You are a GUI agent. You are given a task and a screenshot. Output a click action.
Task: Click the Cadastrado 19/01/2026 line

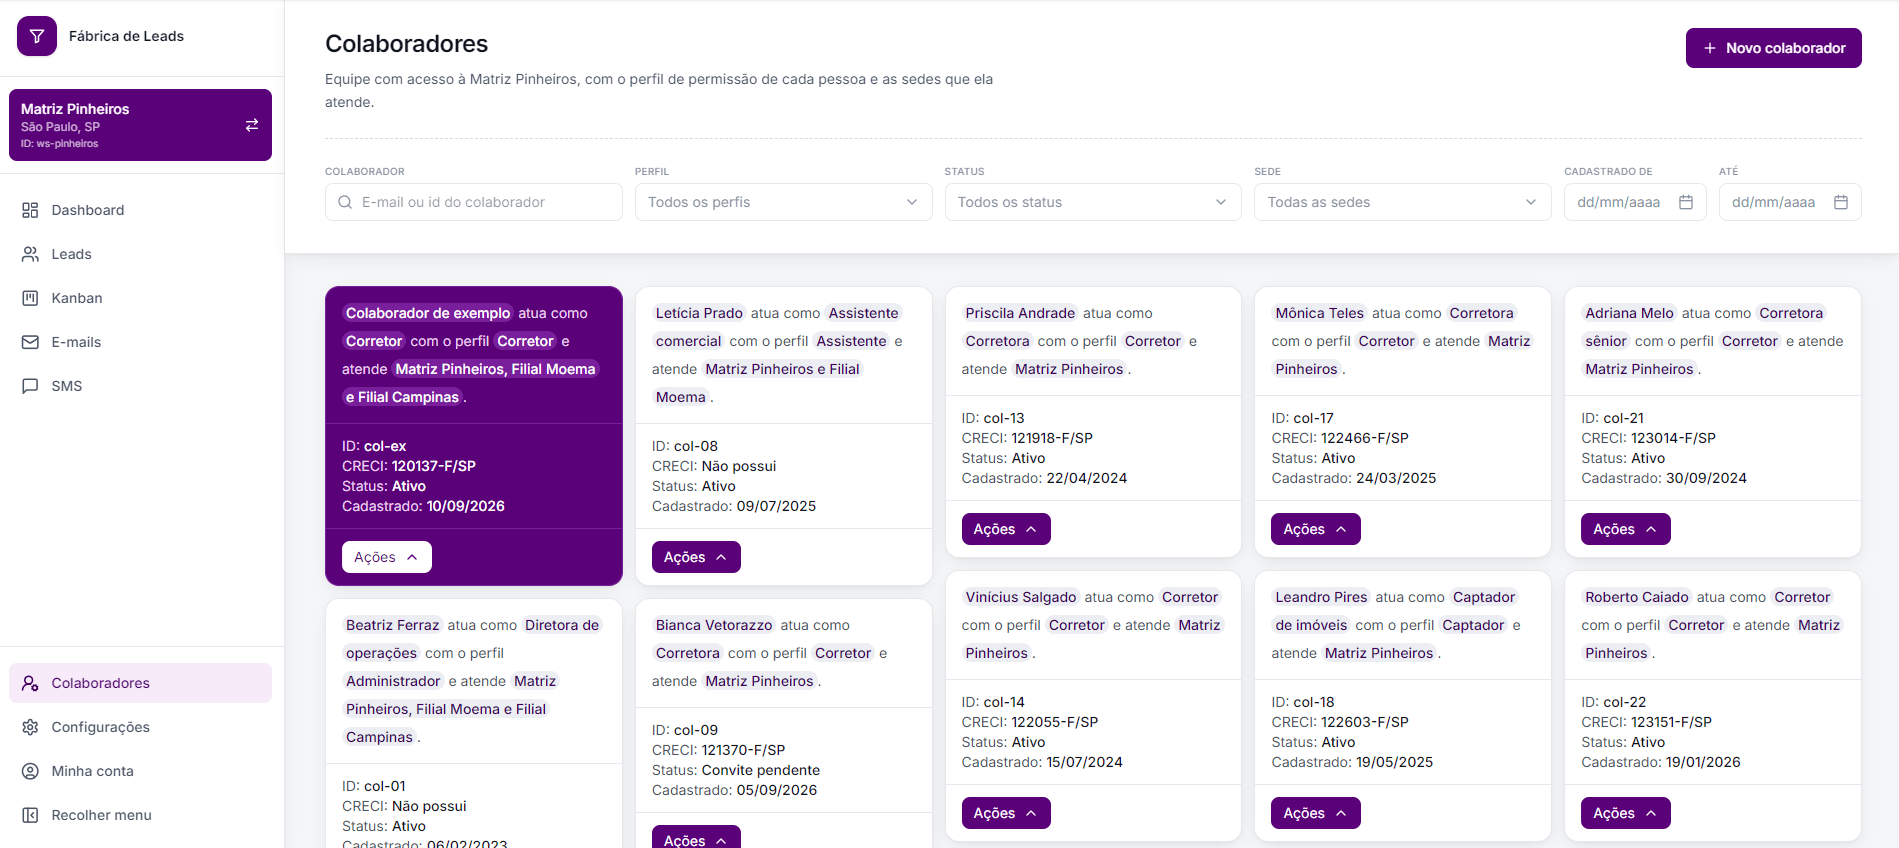coord(1661,762)
